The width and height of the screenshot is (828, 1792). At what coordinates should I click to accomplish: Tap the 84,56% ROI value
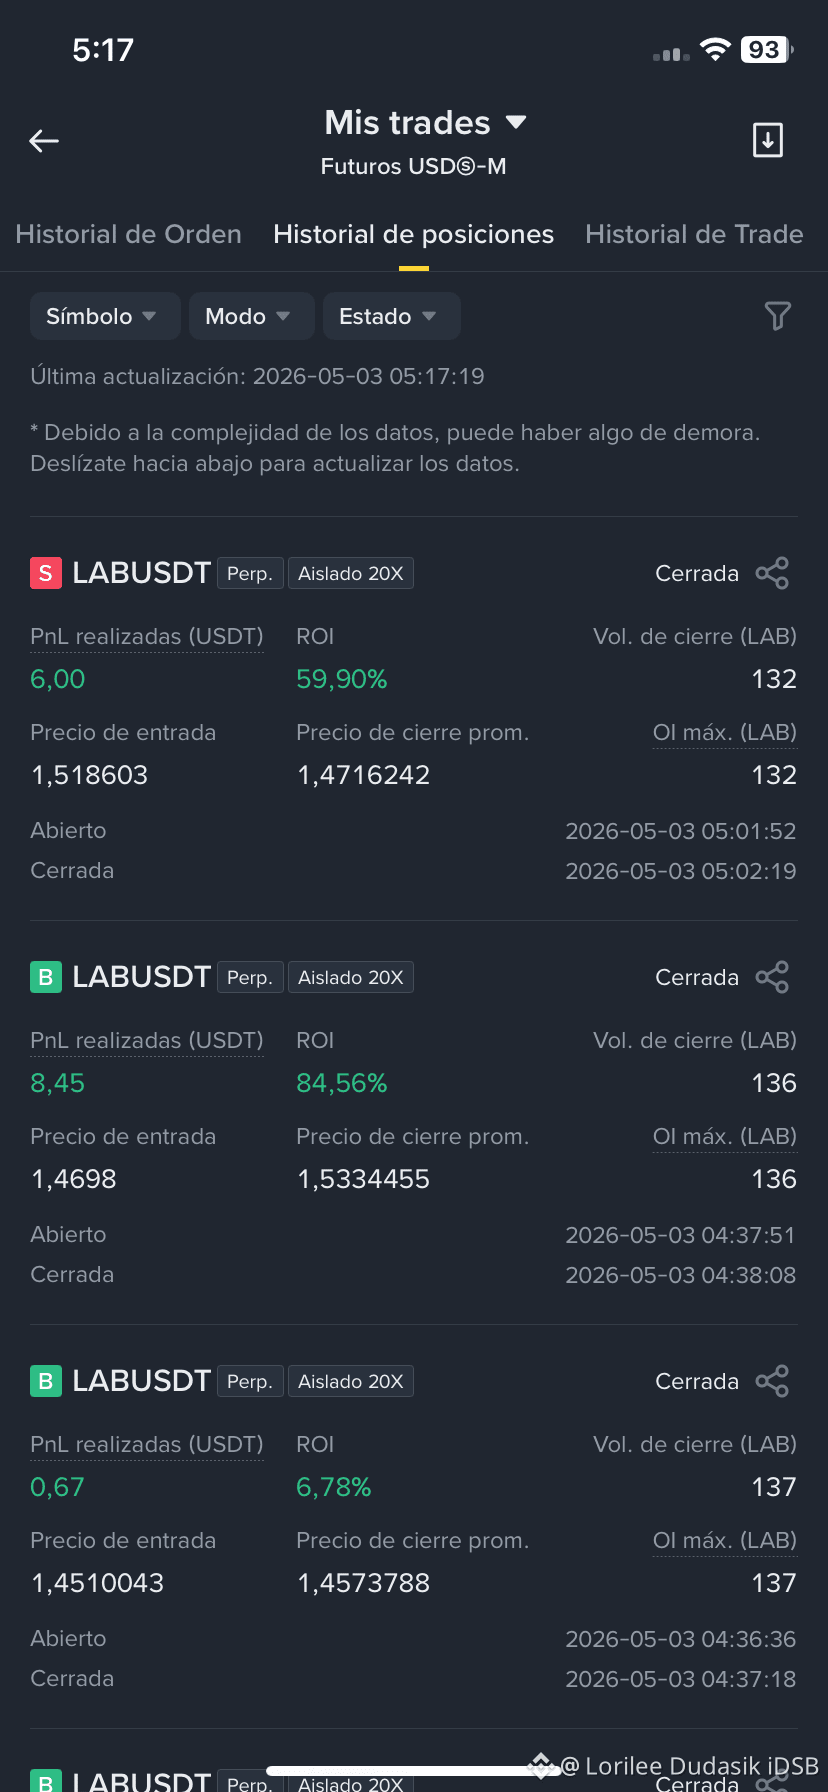342,1083
